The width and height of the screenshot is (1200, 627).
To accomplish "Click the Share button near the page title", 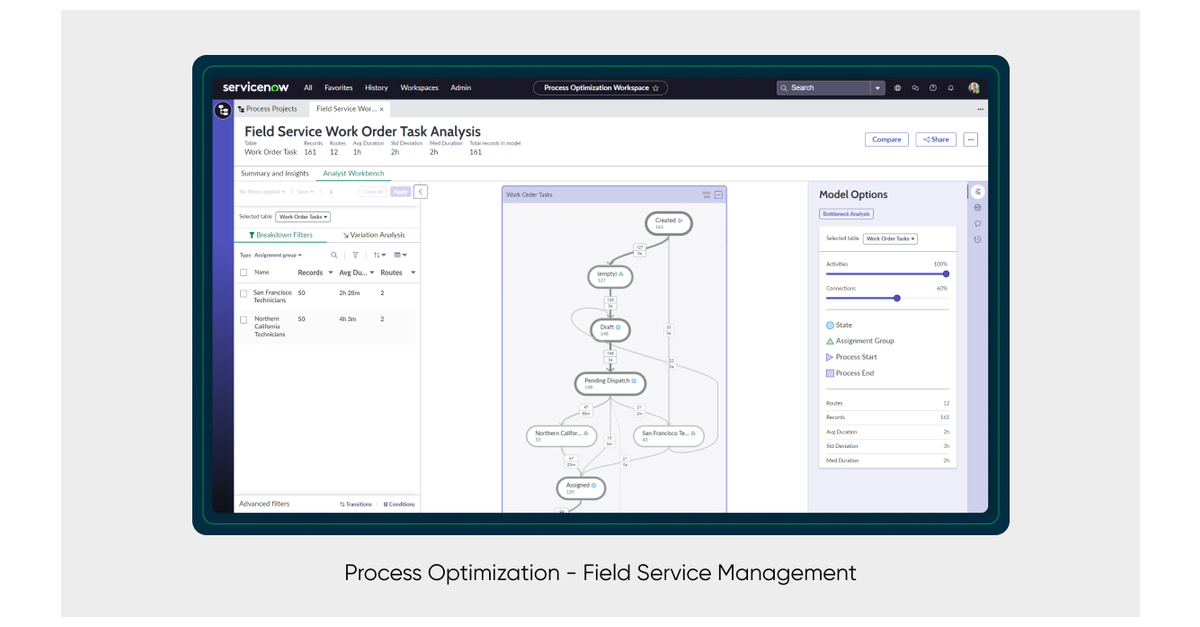I will coord(935,139).
